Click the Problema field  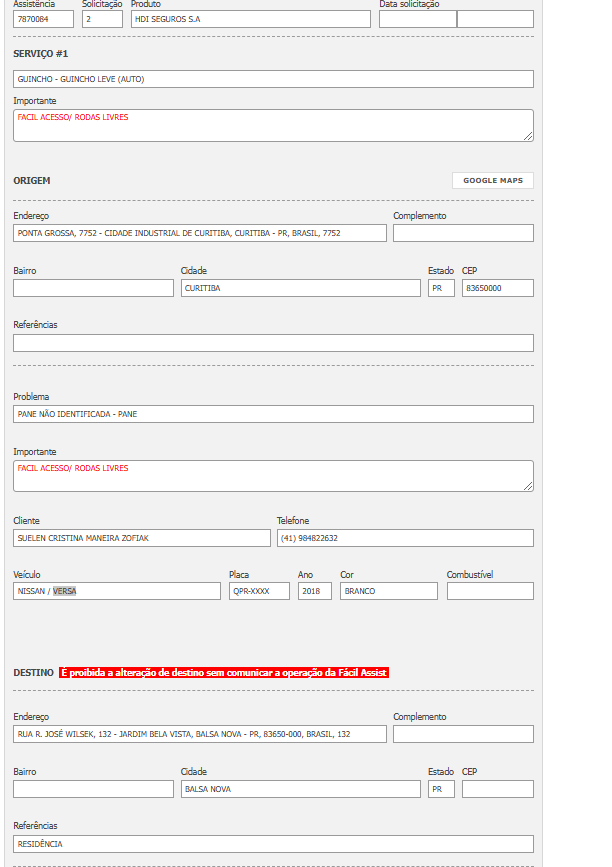273,414
